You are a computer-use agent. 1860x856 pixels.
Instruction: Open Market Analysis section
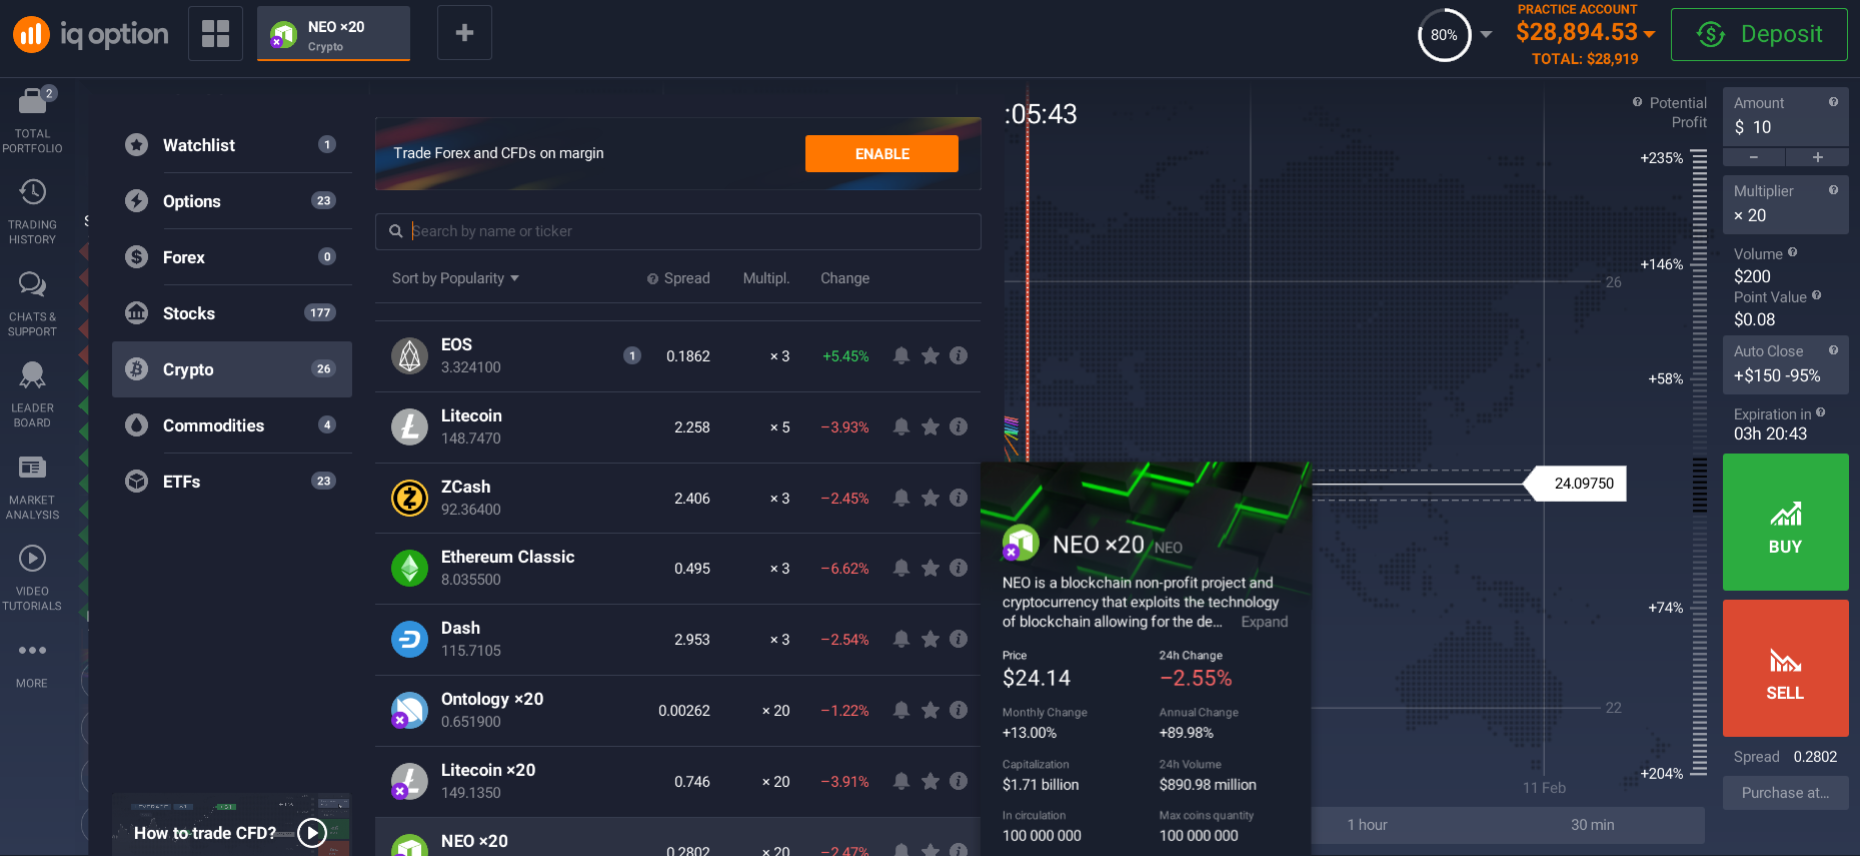coord(32,487)
